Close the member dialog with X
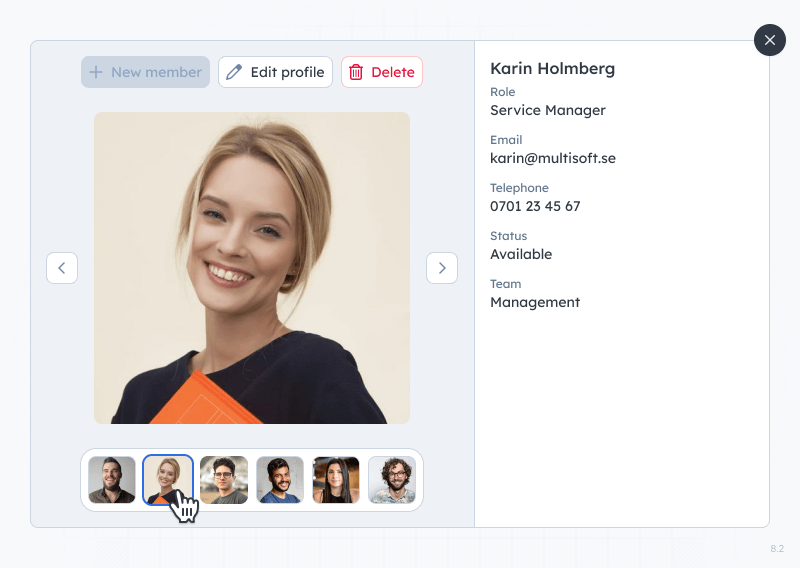This screenshot has width=800, height=568. pos(769,40)
